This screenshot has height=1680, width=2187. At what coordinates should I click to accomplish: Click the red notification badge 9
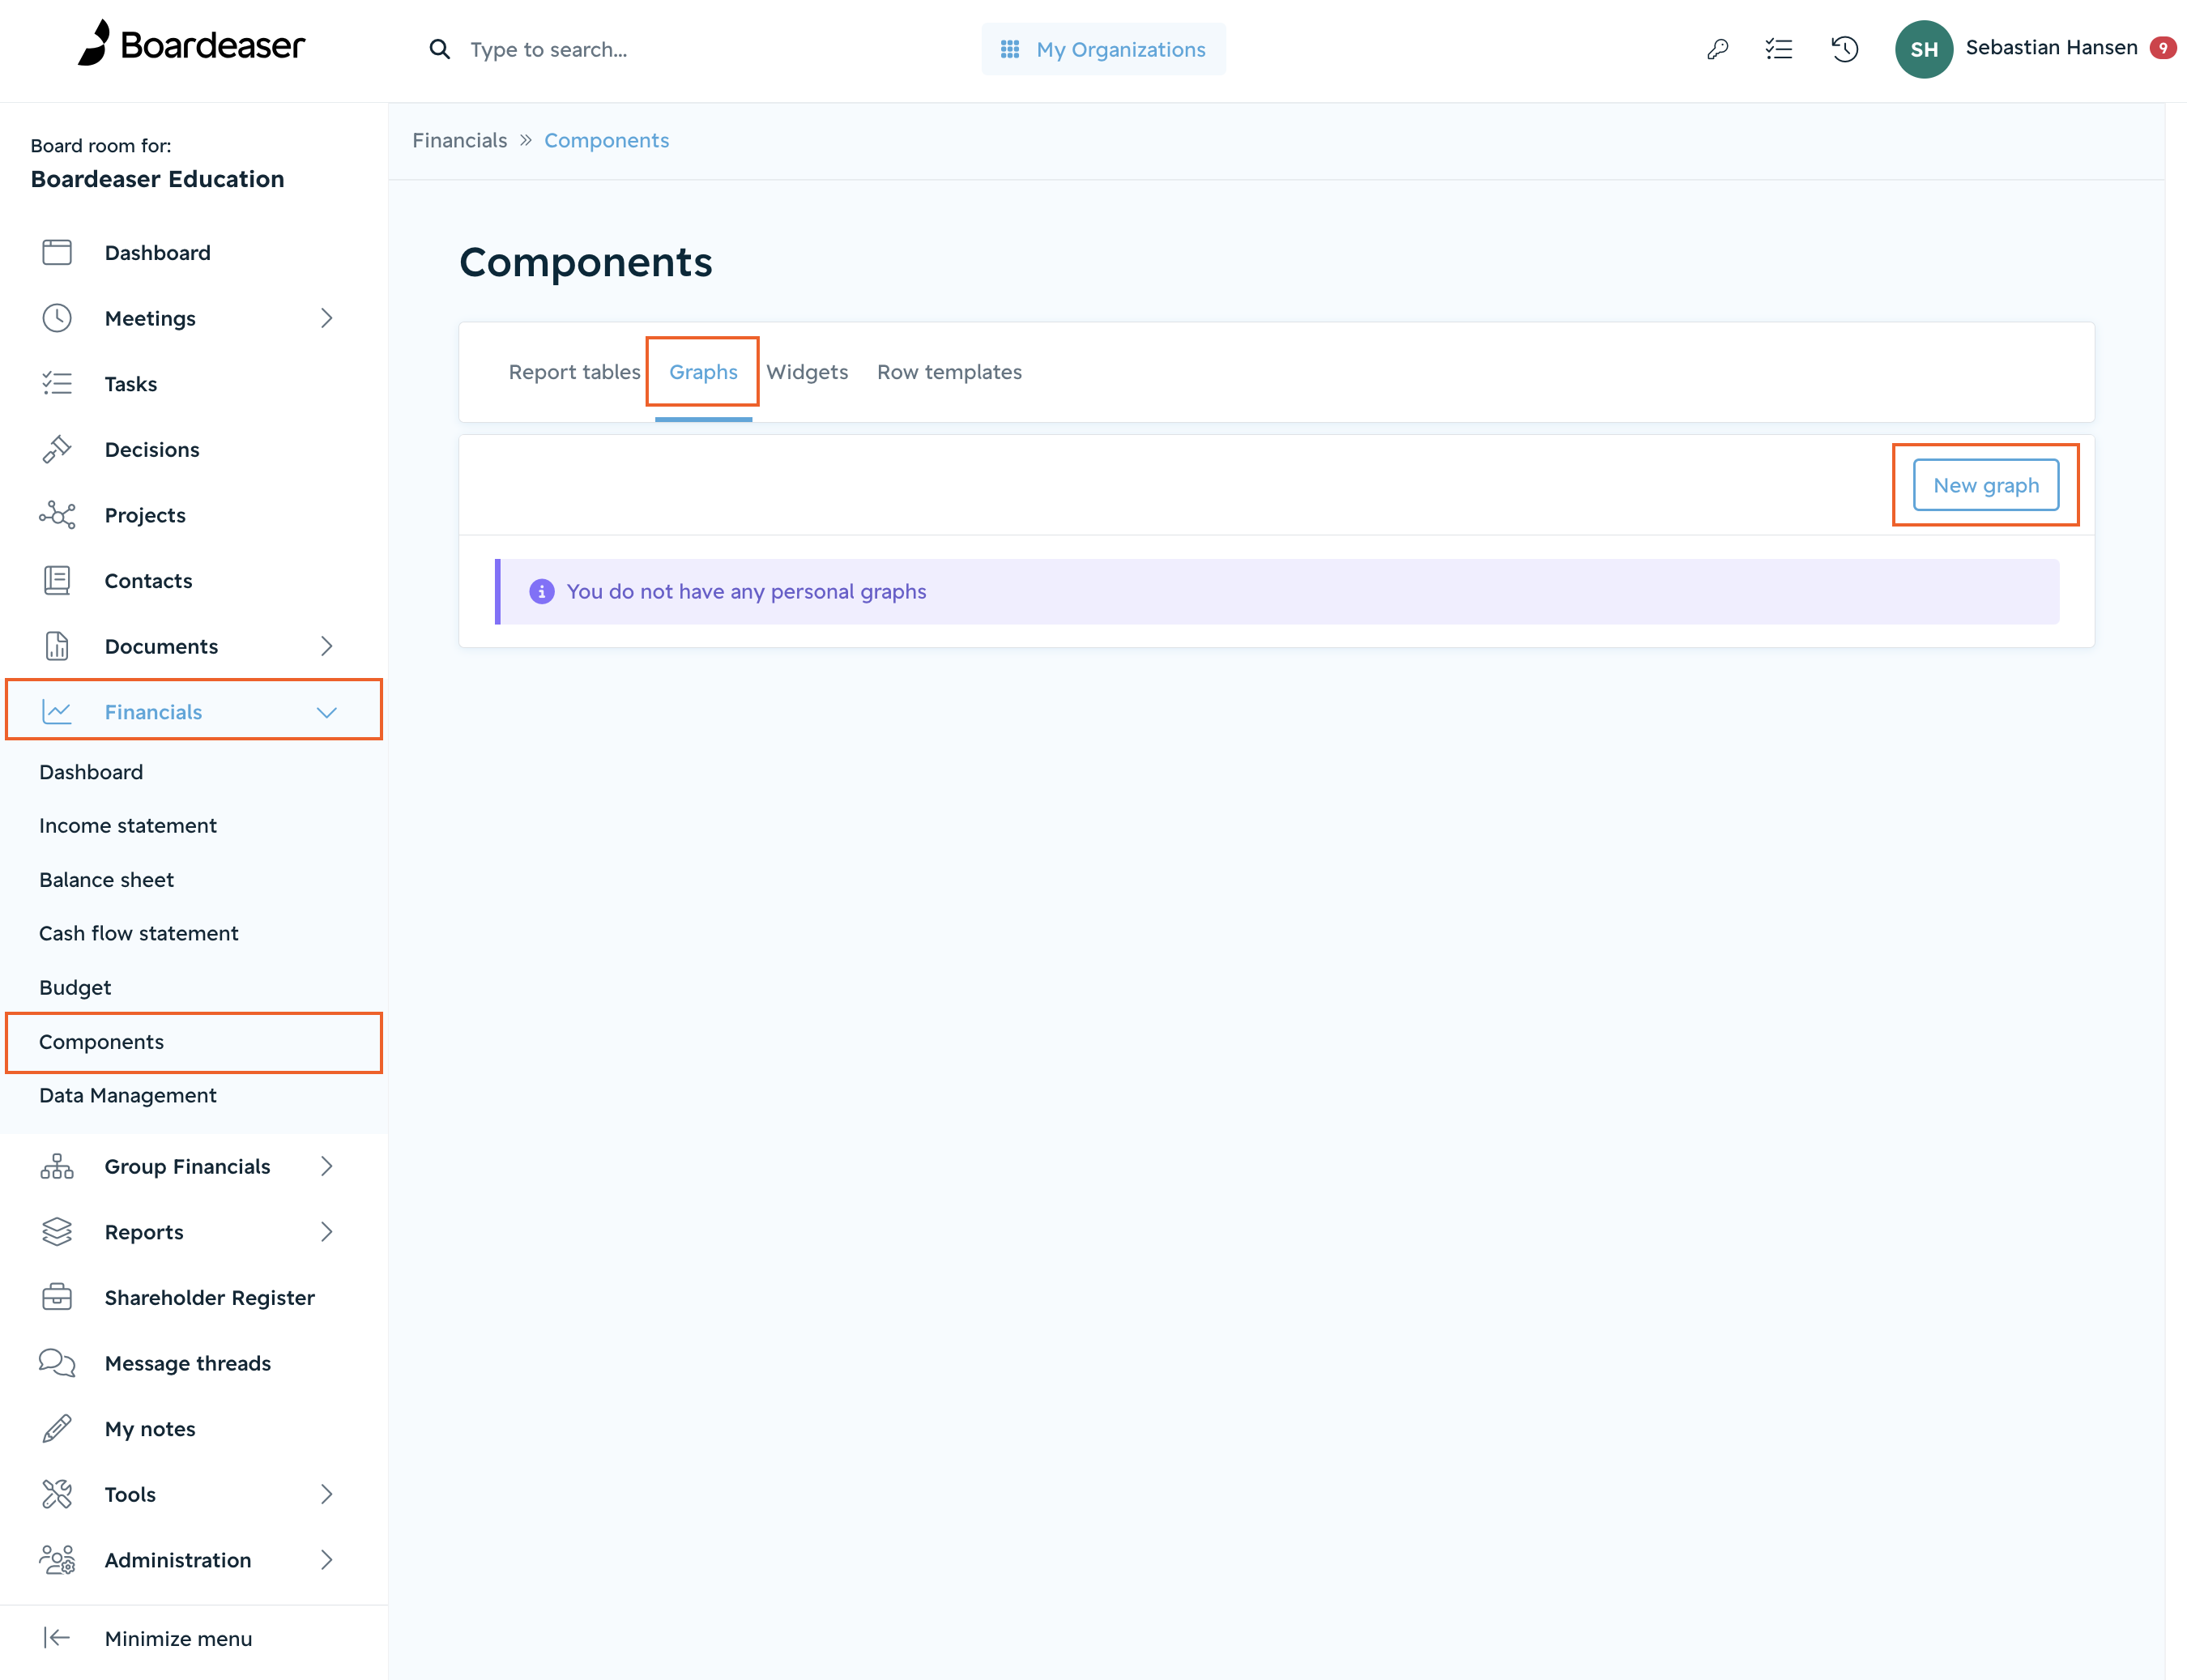[x=2162, y=48]
